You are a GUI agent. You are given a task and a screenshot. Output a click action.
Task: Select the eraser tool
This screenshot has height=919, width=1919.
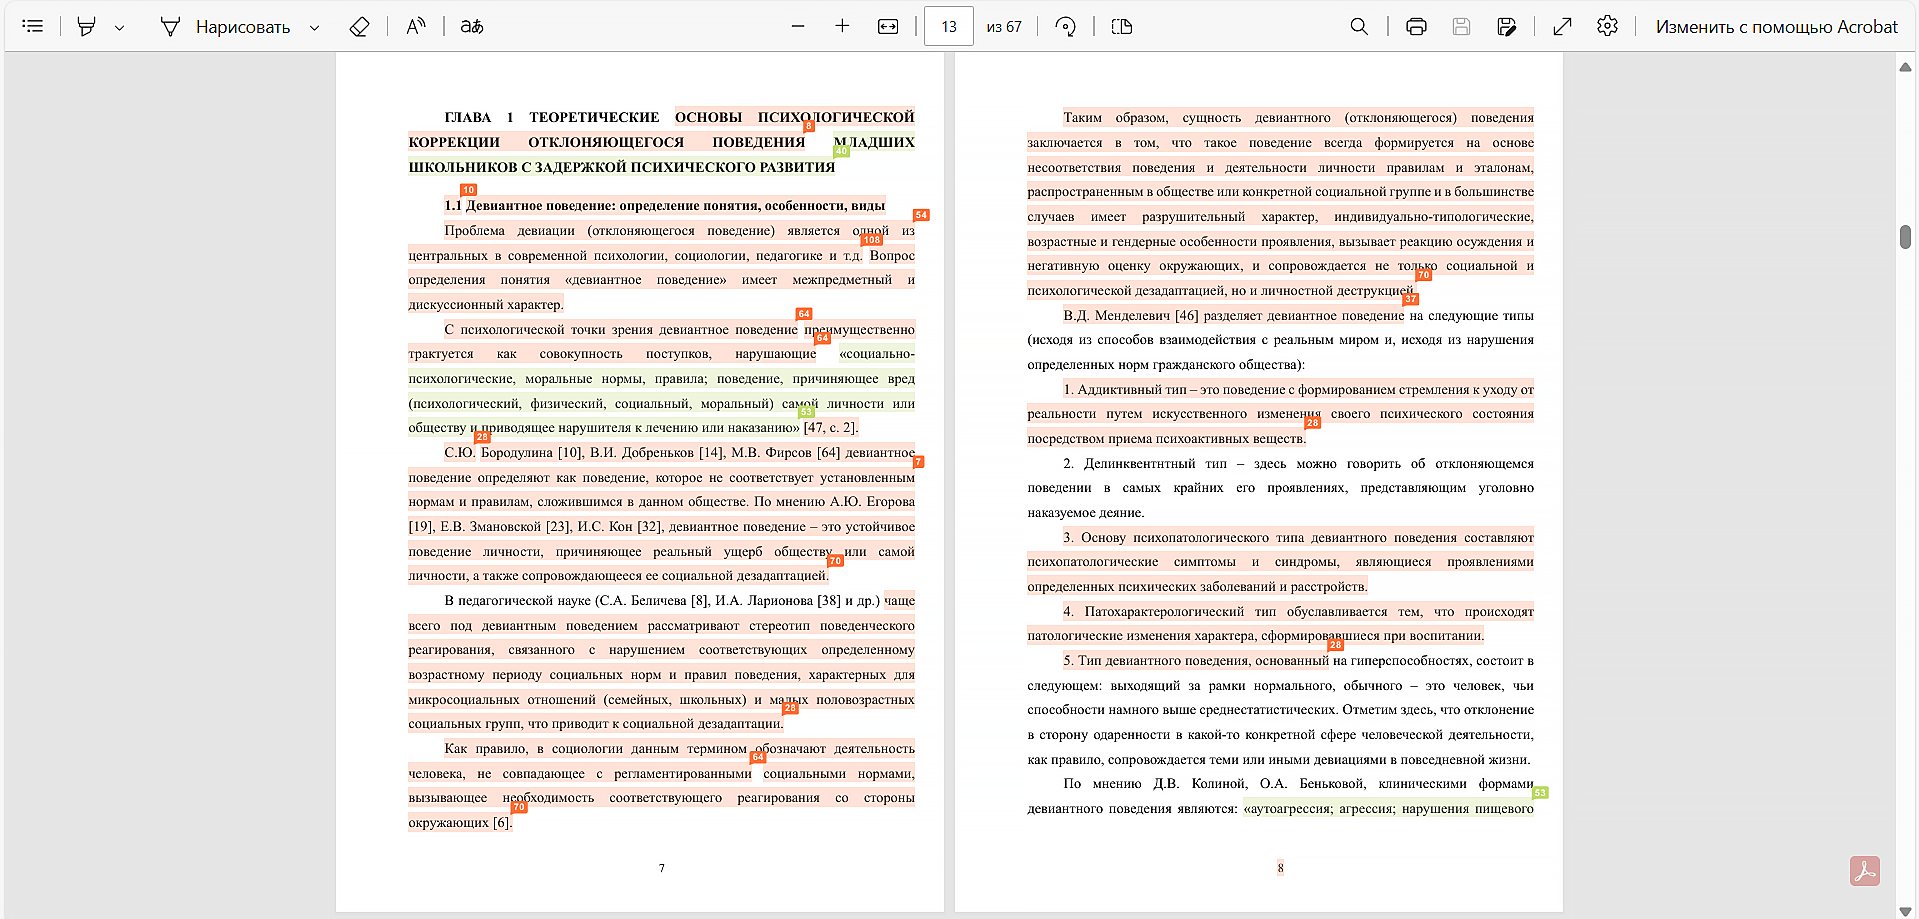point(359,27)
